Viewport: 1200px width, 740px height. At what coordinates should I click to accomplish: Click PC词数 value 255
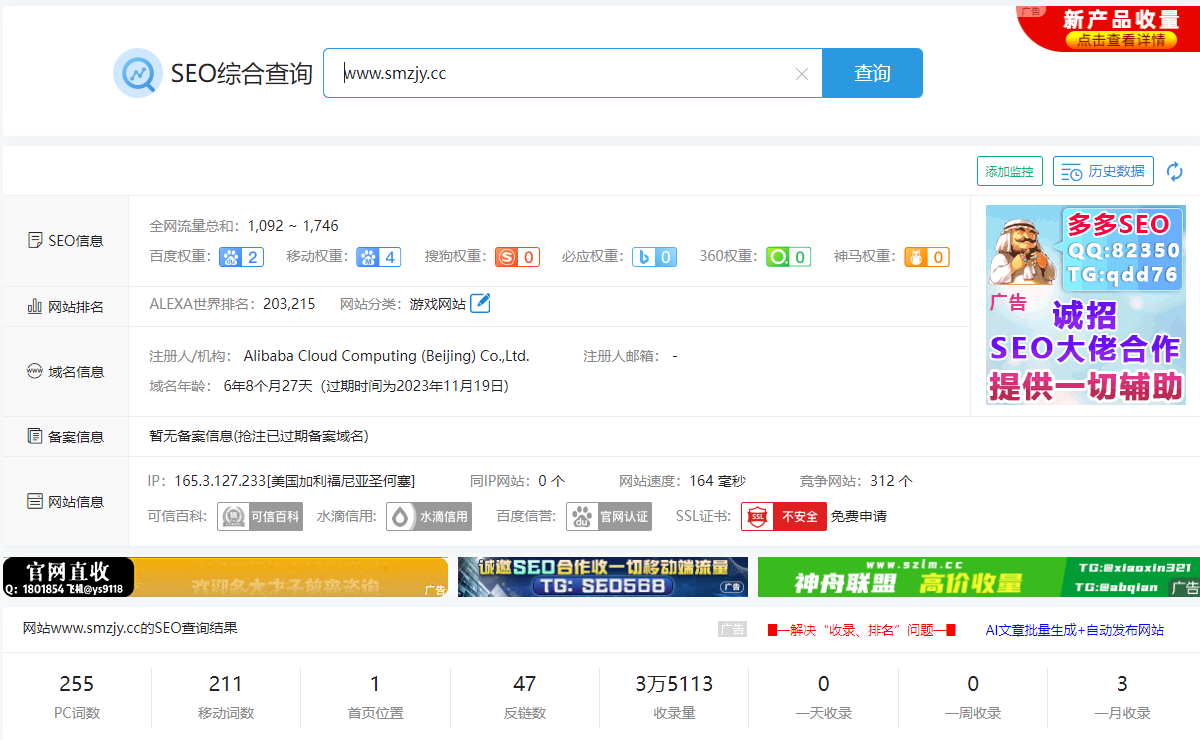[77, 684]
